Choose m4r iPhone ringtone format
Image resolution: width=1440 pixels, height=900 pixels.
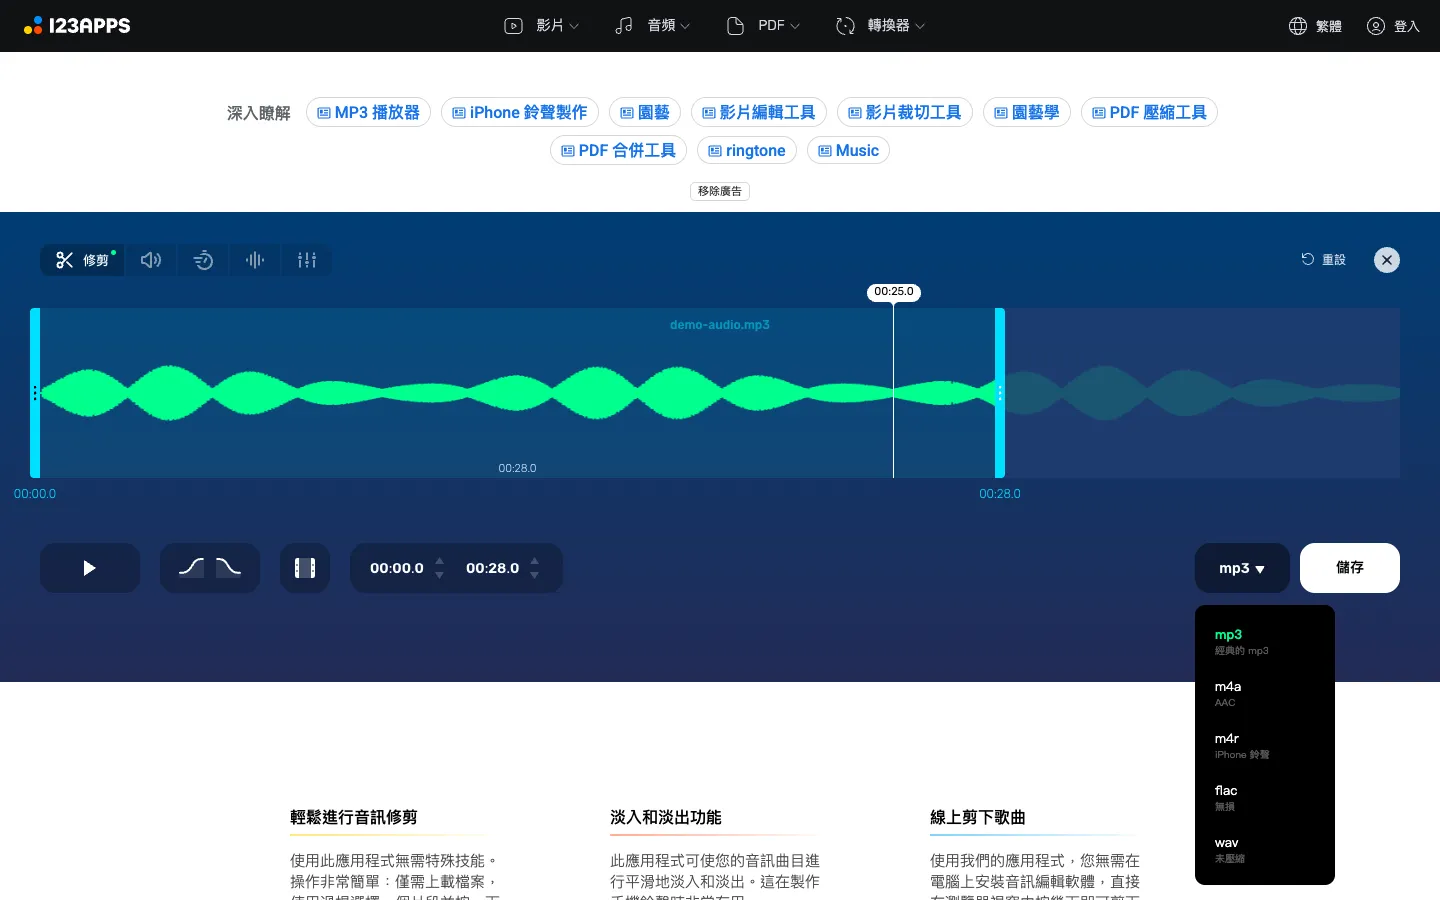click(x=1265, y=746)
